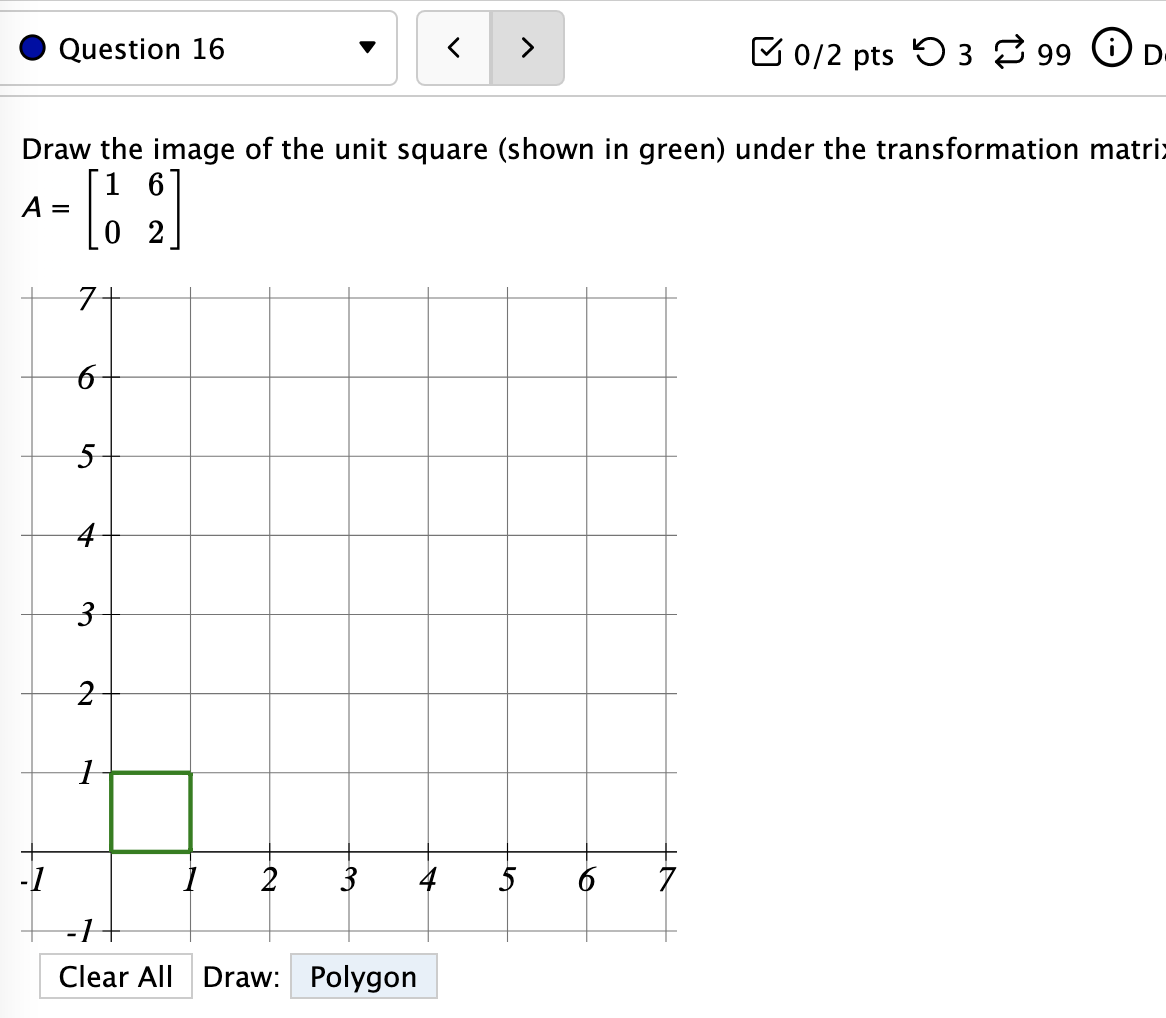Click the blue question status dot

point(33,48)
